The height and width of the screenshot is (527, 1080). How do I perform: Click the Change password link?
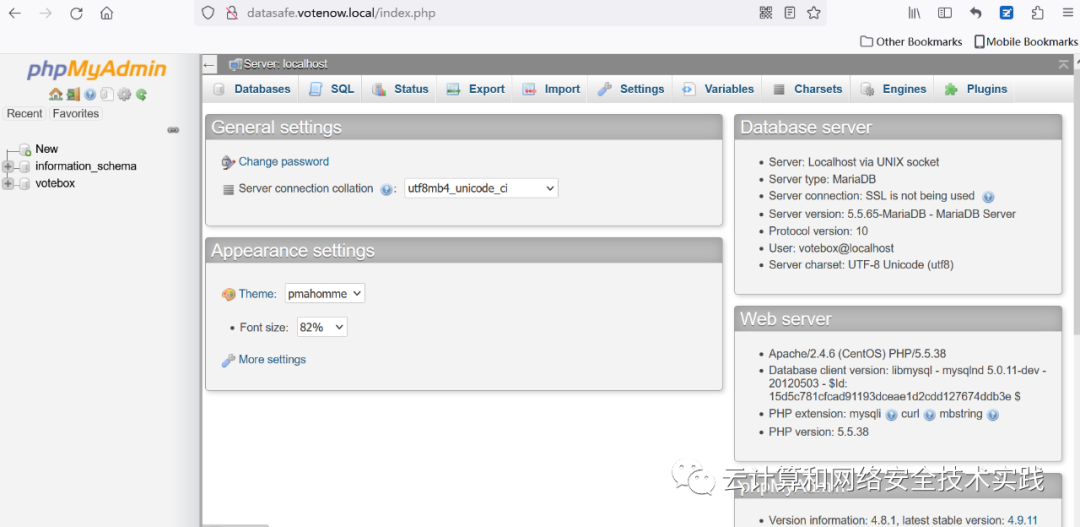tap(284, 162)
